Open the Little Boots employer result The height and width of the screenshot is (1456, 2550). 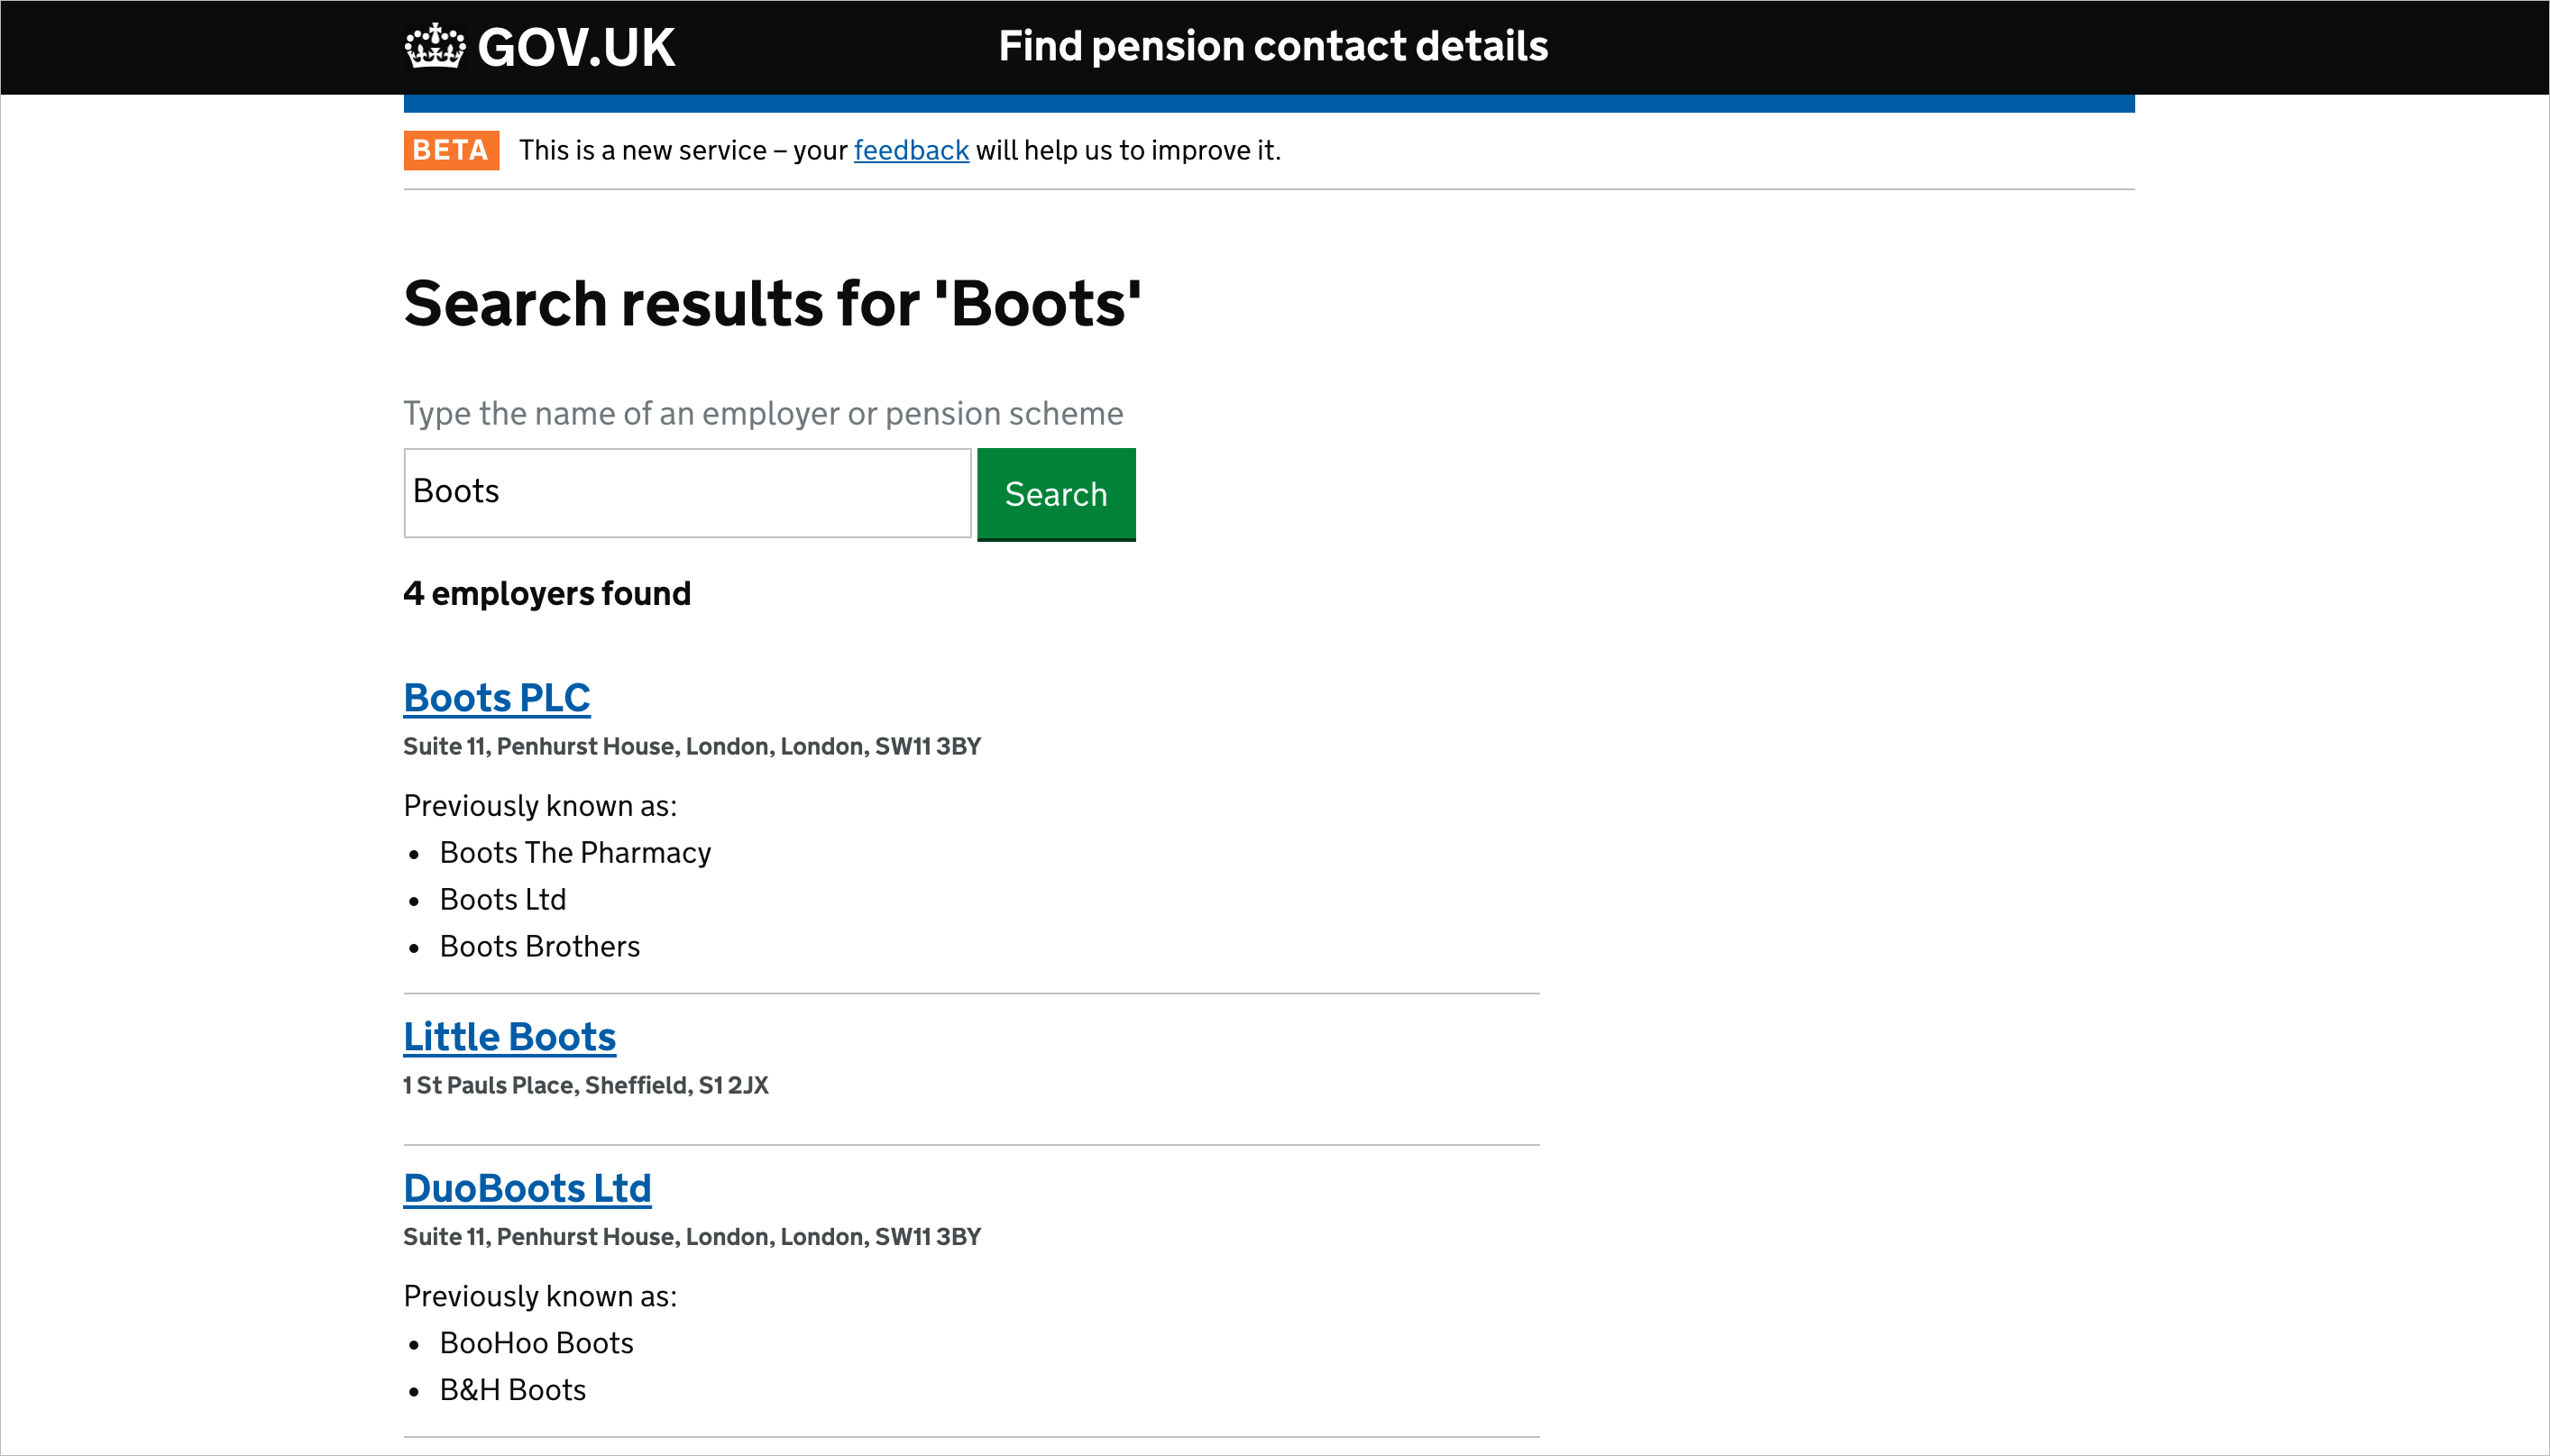pos(509,1037)
